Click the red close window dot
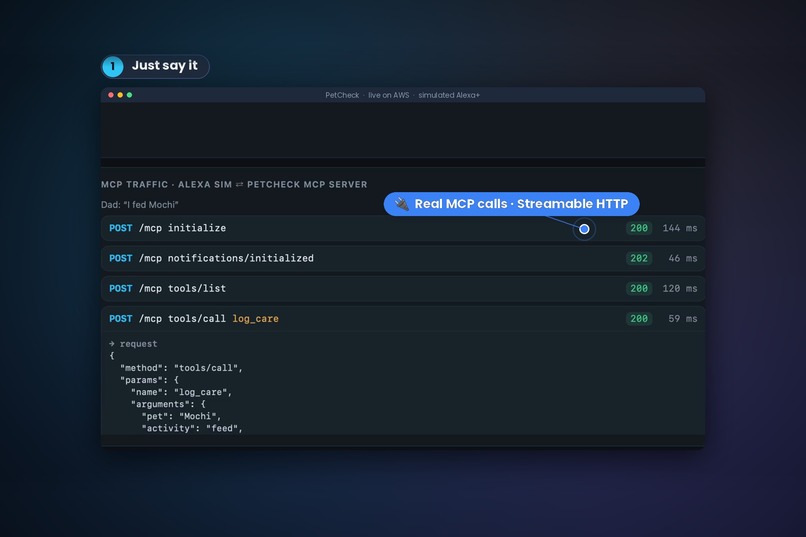This screenshot has height=537, width=806. click(111, 95)
